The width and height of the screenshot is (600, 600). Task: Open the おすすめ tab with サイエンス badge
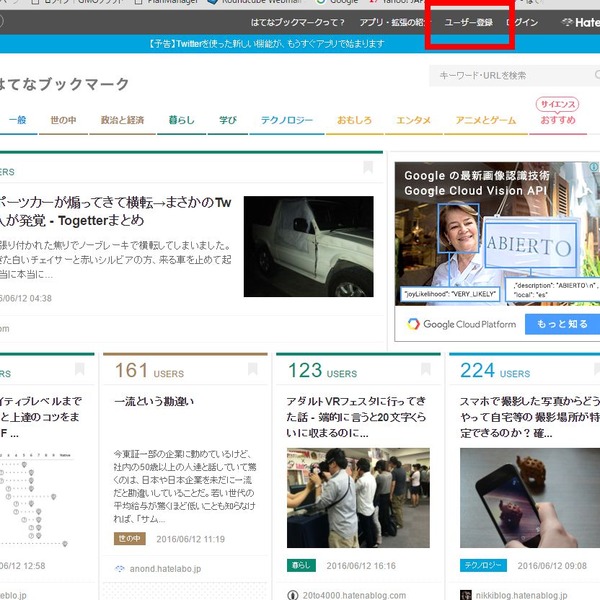click(x=558, y=120)
